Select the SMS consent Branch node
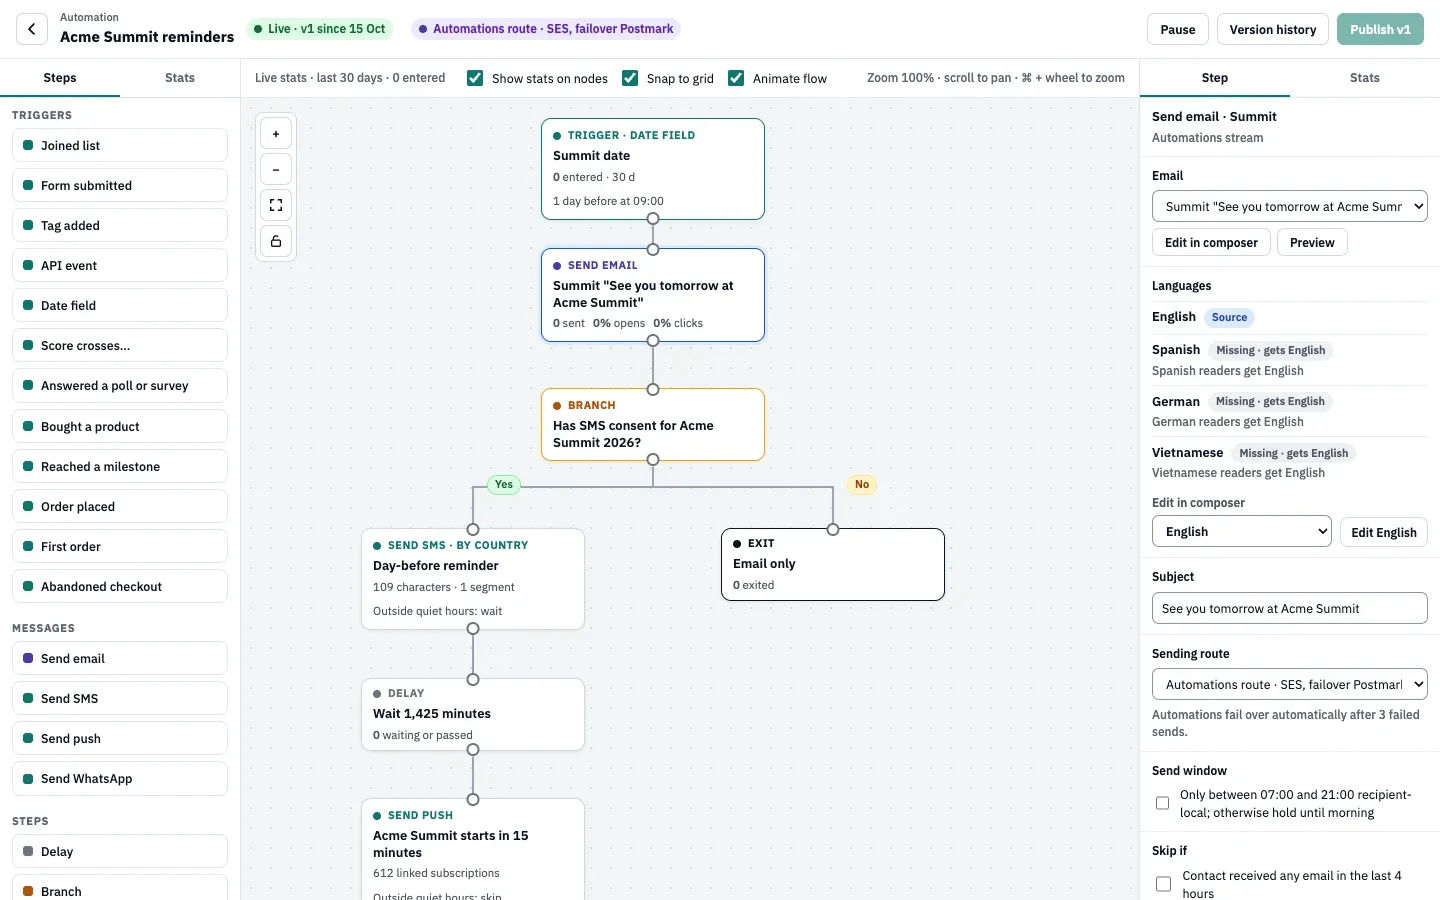Image resolution: width=1440 pixels, height=900 pixels. pos(653,424)
